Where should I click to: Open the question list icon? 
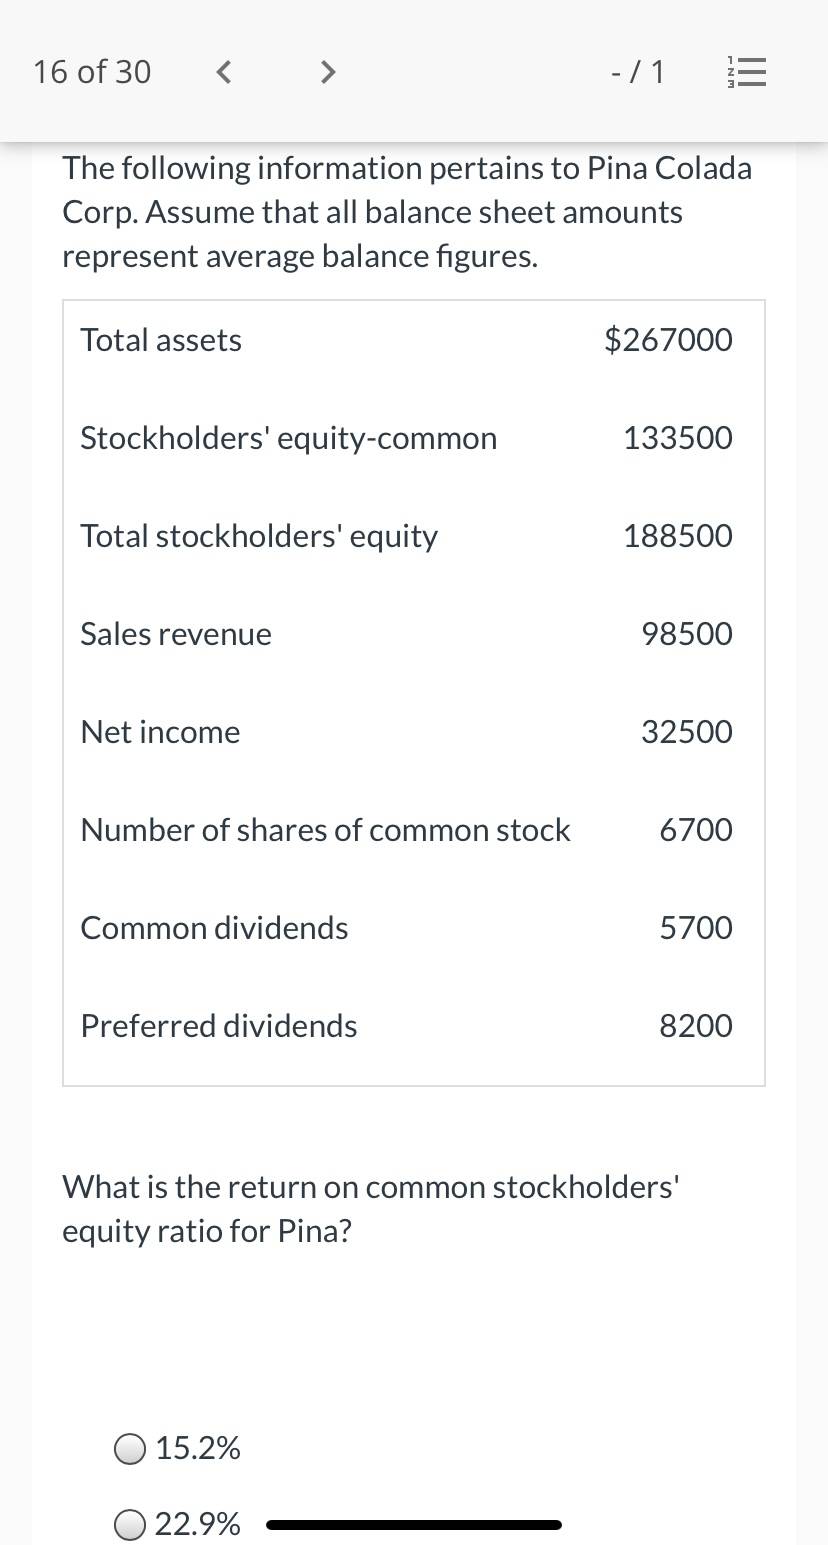click(x=749, y=73)
